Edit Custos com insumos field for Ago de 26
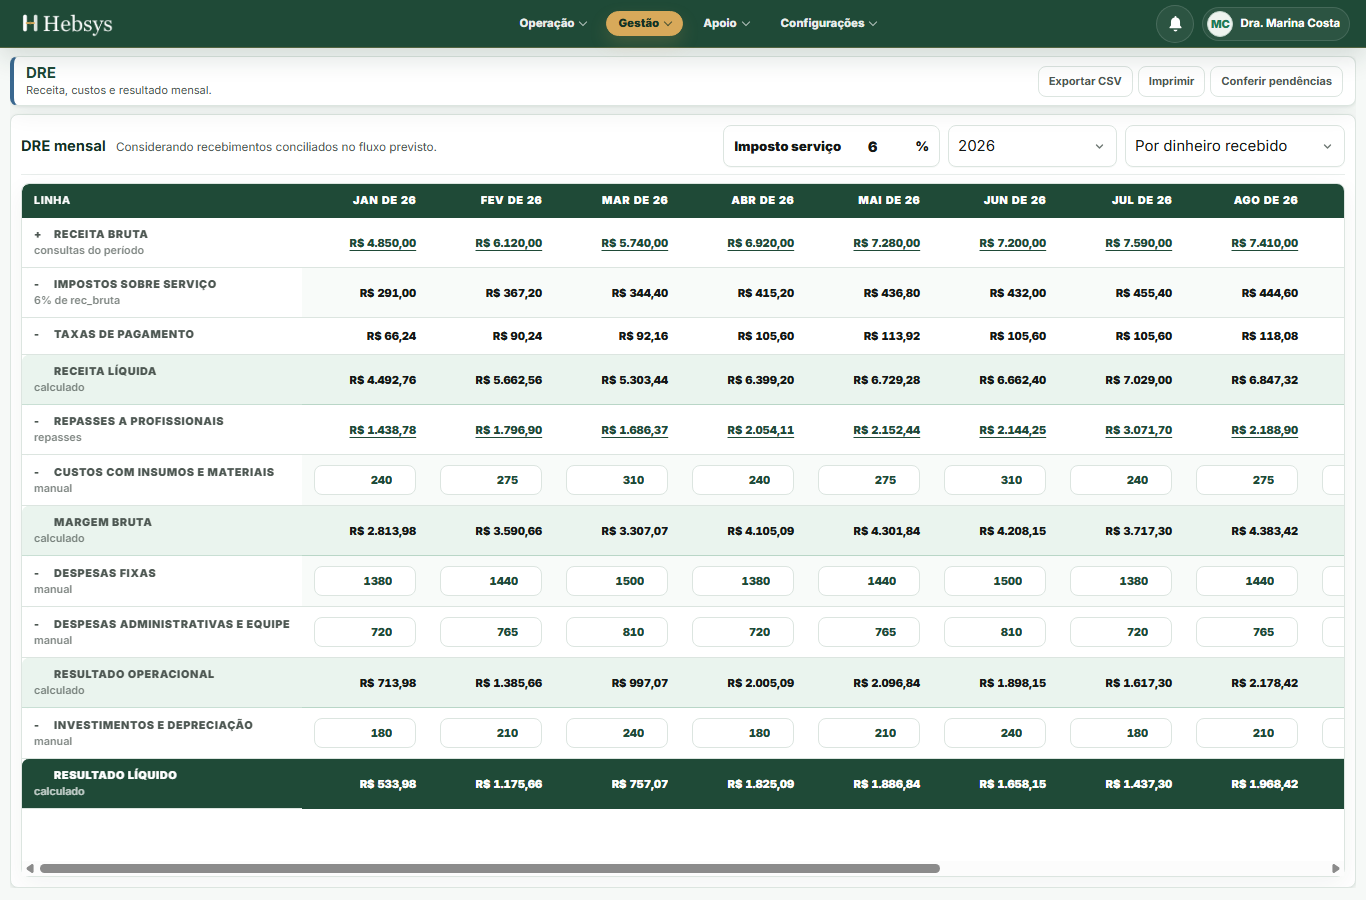Viewport: 1366px width, 900px height. [x=1247, y=480]
